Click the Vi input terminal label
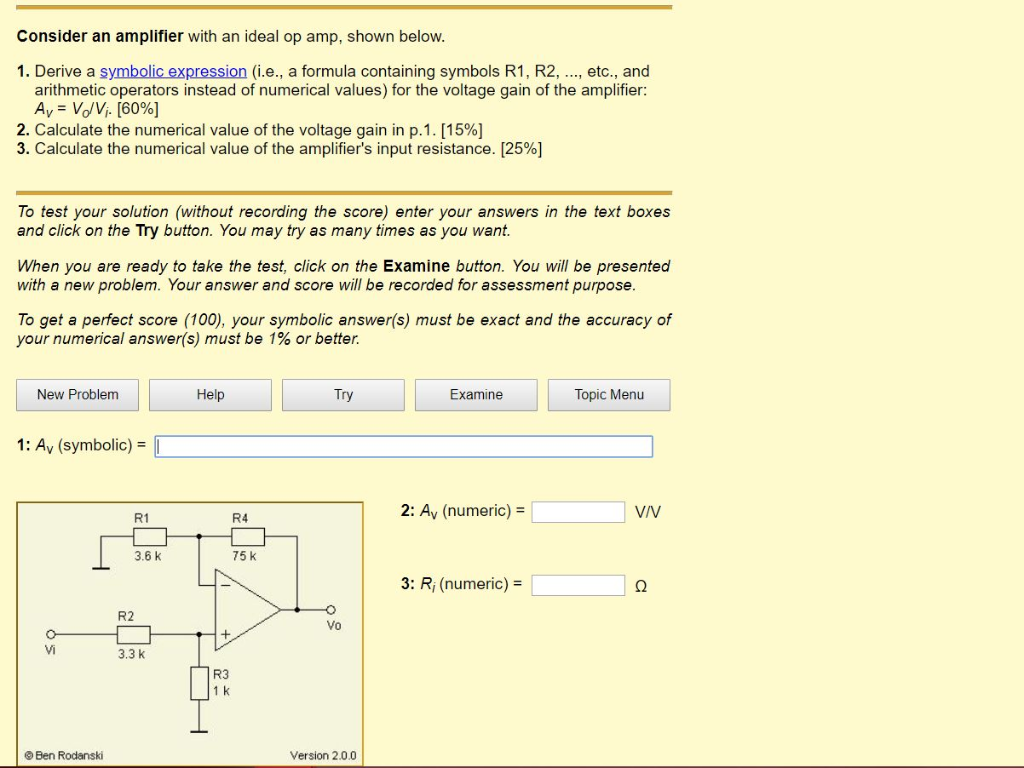1024x768 pixels. pos(50,650)
